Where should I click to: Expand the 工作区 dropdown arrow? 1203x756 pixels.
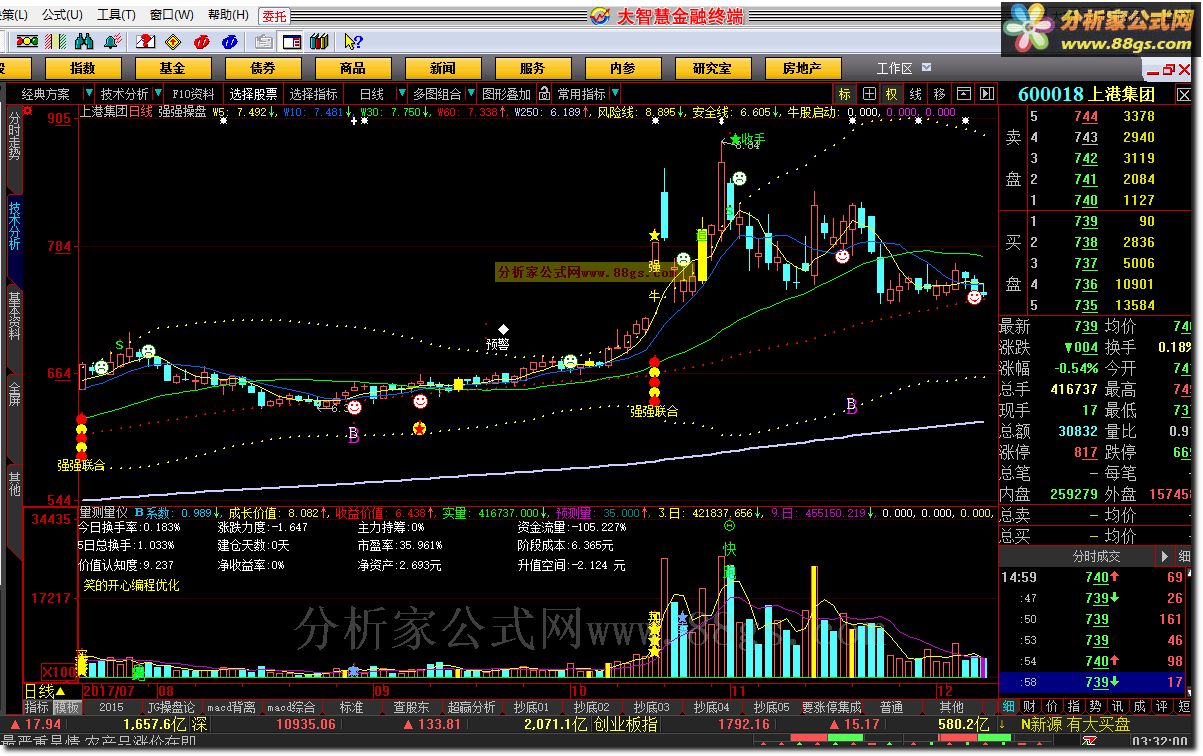[926, 68]
